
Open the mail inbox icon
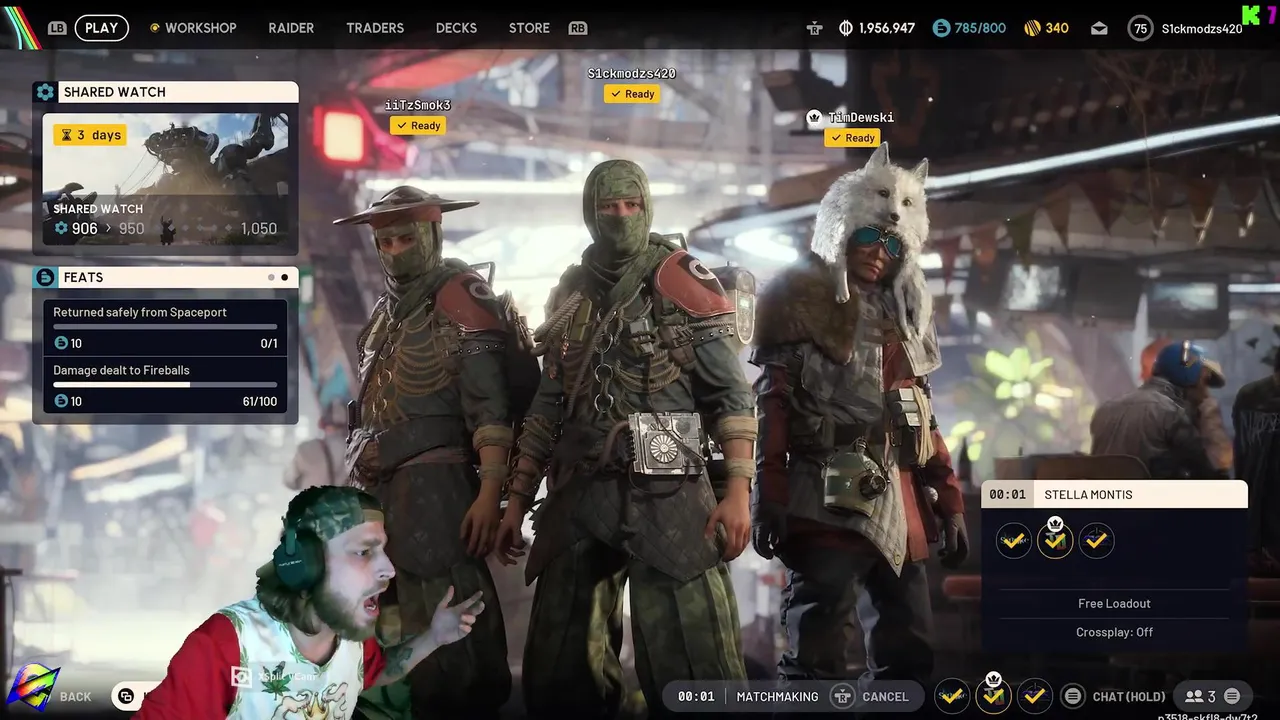click(x=1099, y=28)
